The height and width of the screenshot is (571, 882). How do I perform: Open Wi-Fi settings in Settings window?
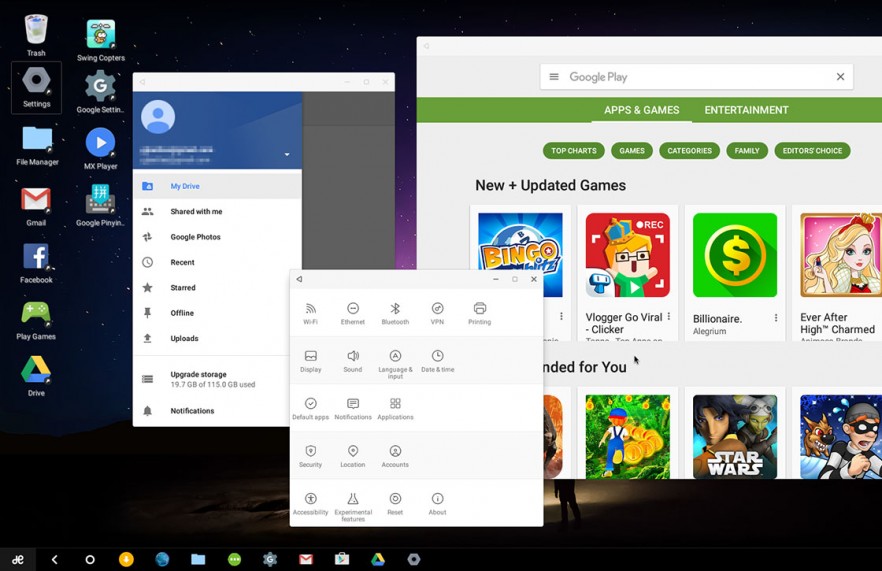[x=310, y=313]
